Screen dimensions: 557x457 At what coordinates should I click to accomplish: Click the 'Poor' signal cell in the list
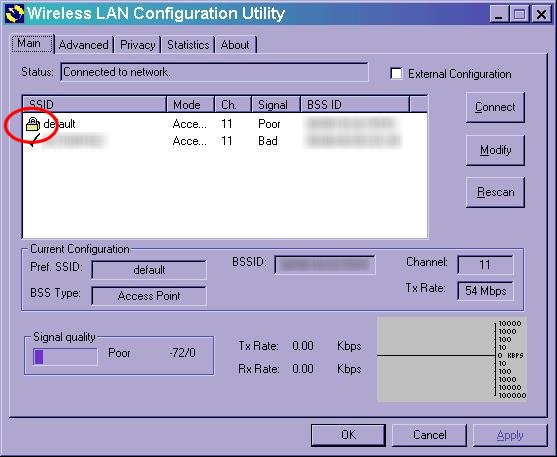(x=269, y=124)
